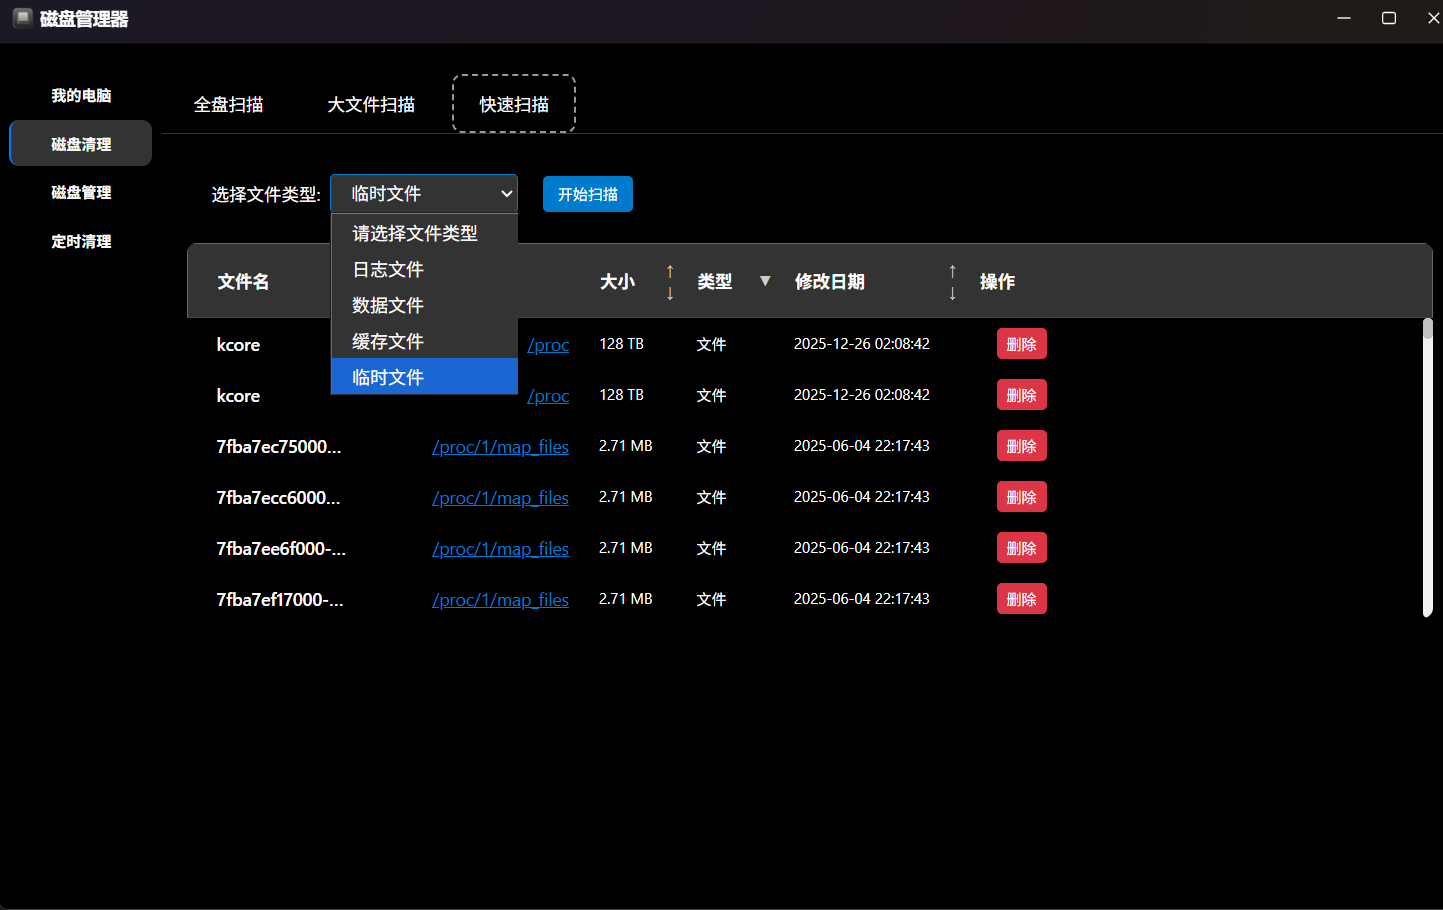
Task: Open the 类型 column filter triangle
Action: pyautogui.click(x=765, y=281)
